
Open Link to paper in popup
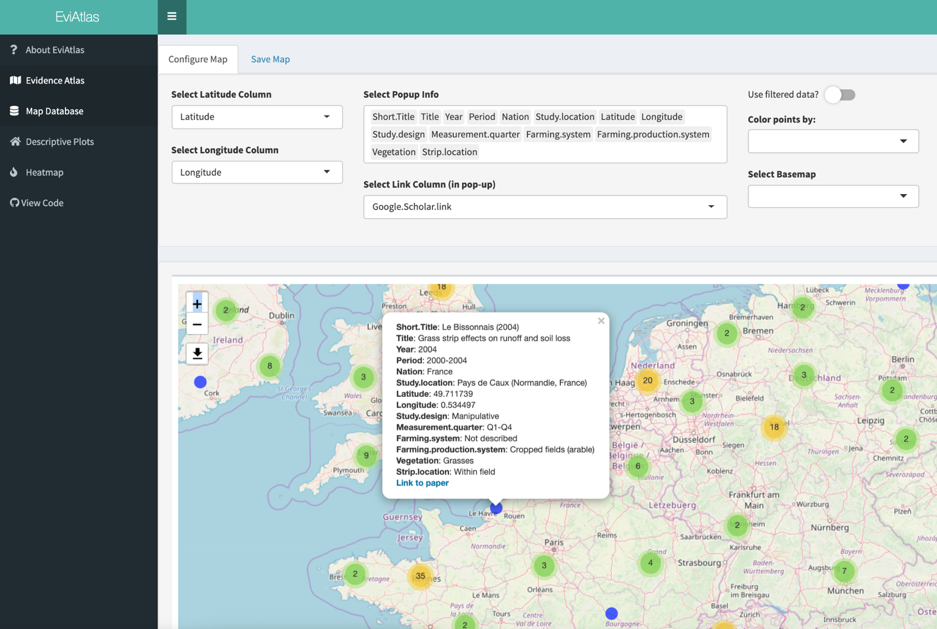click(422, 483)
